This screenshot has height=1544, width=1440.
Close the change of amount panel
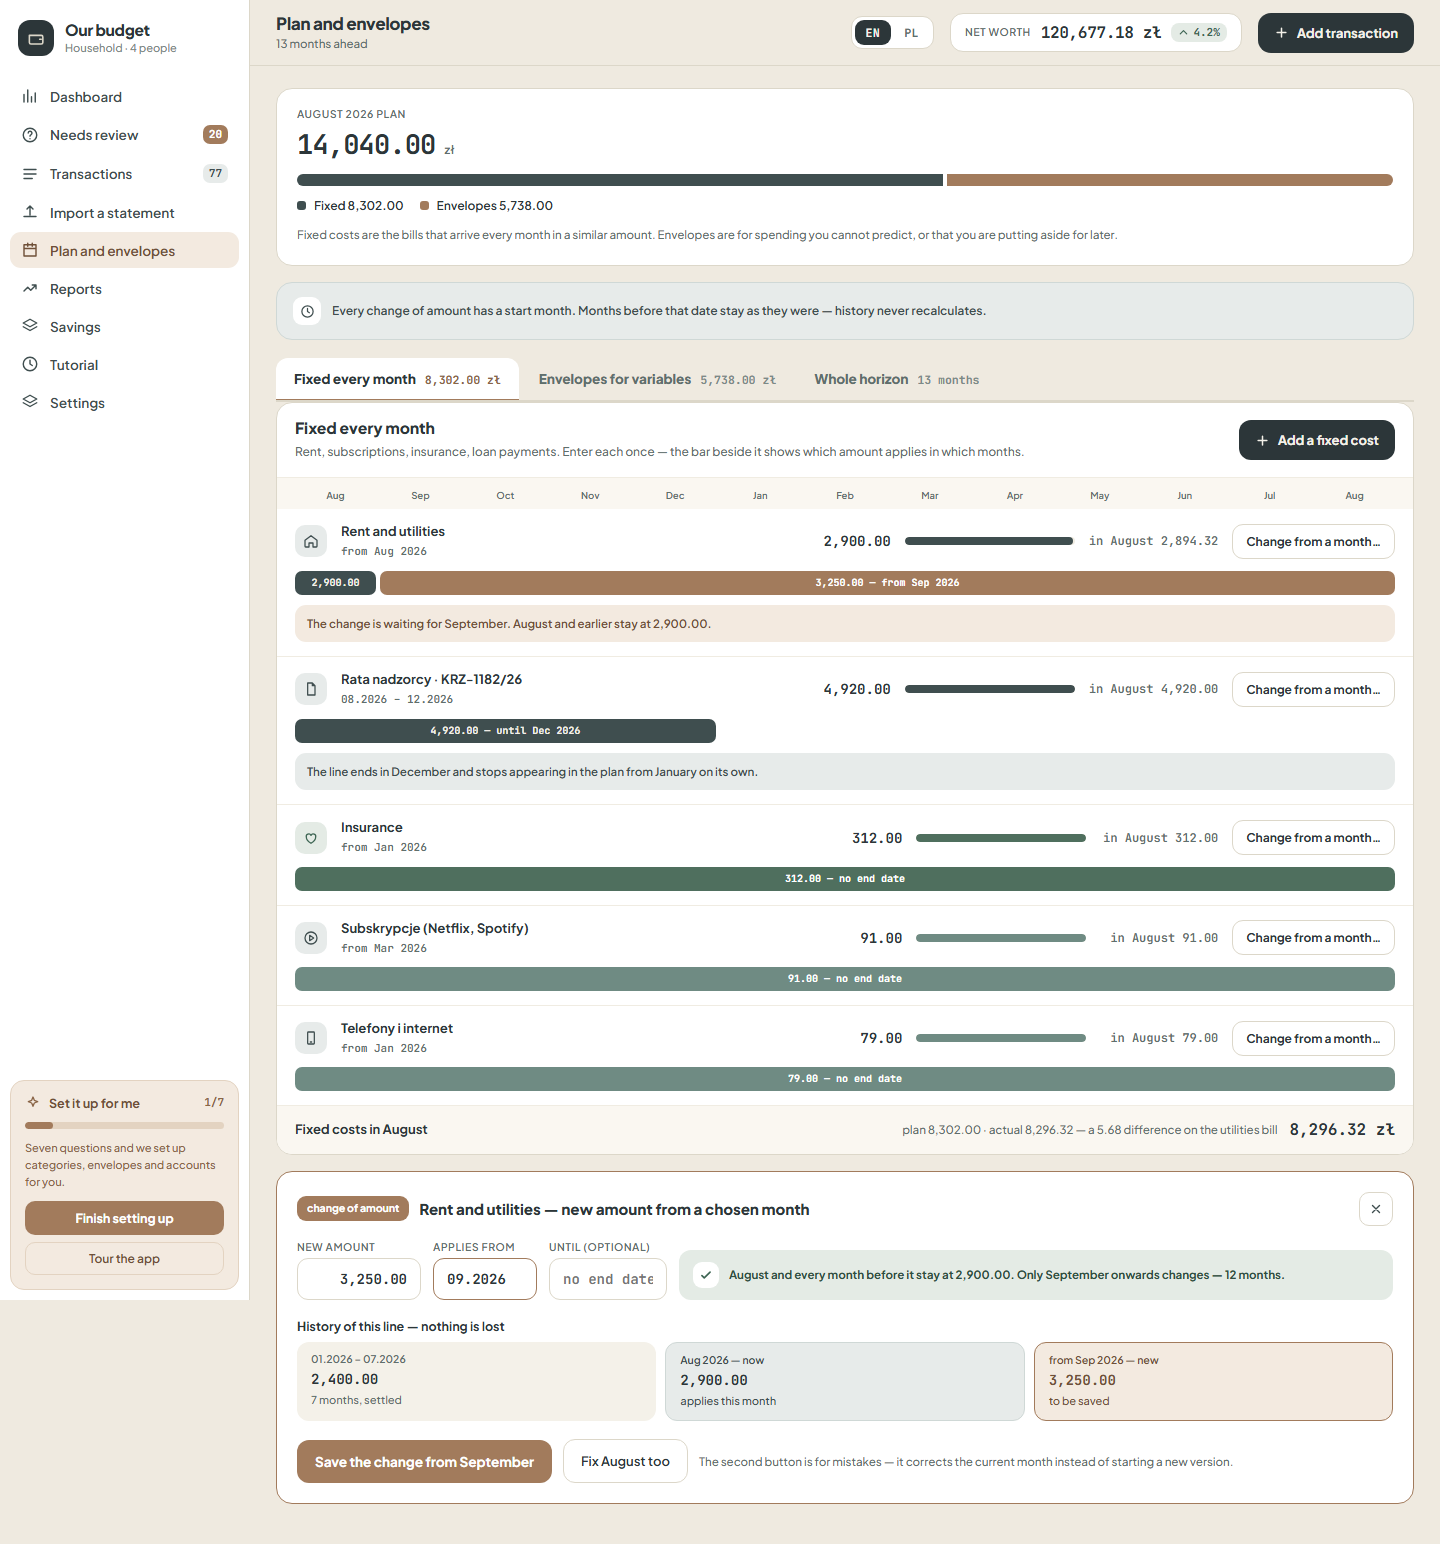[x=1376, y=1209]
